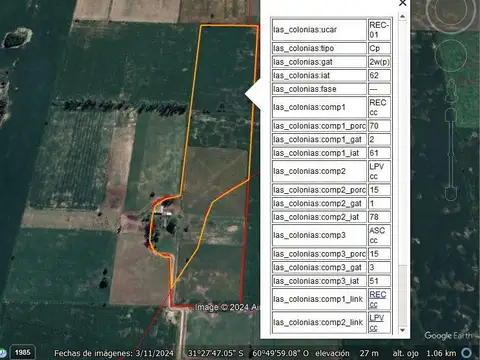Click the las_colonias:comp3_porc label cell
This screenshot has width=480, height=360.
[x=319, y=254]
